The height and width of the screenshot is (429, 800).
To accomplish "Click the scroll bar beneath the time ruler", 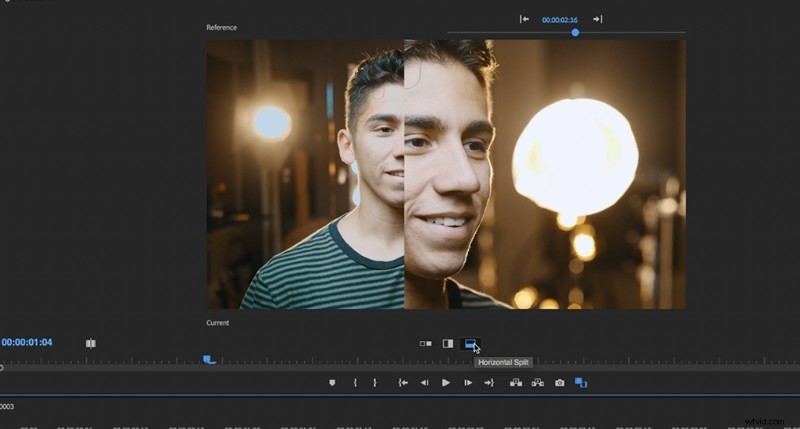I will (400, 368).
